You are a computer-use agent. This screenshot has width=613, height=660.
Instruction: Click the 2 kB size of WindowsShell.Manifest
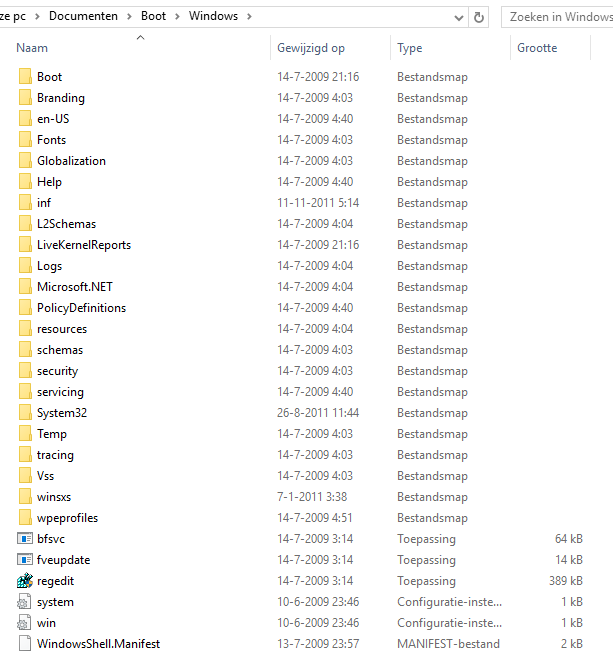point(572,644)
